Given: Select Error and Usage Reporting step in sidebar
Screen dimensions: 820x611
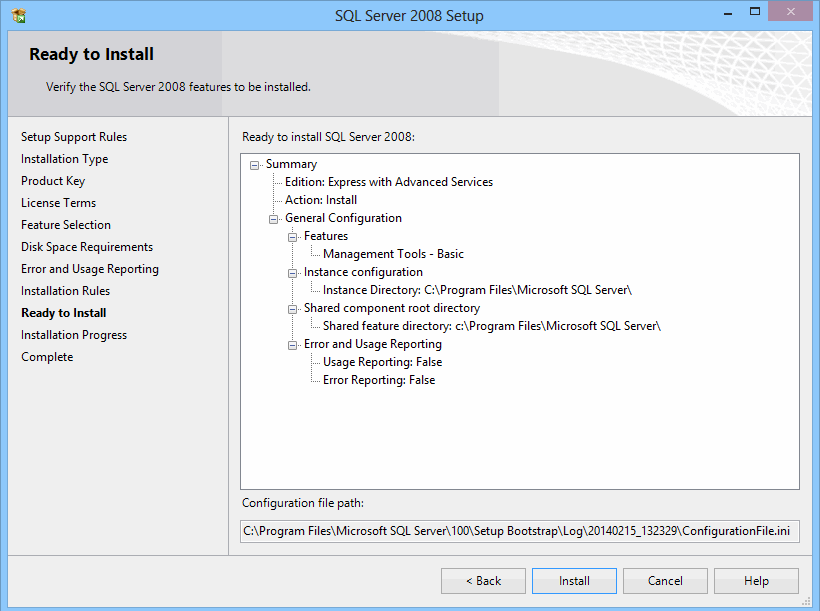Looking at the screenshot, I should 90,269.
